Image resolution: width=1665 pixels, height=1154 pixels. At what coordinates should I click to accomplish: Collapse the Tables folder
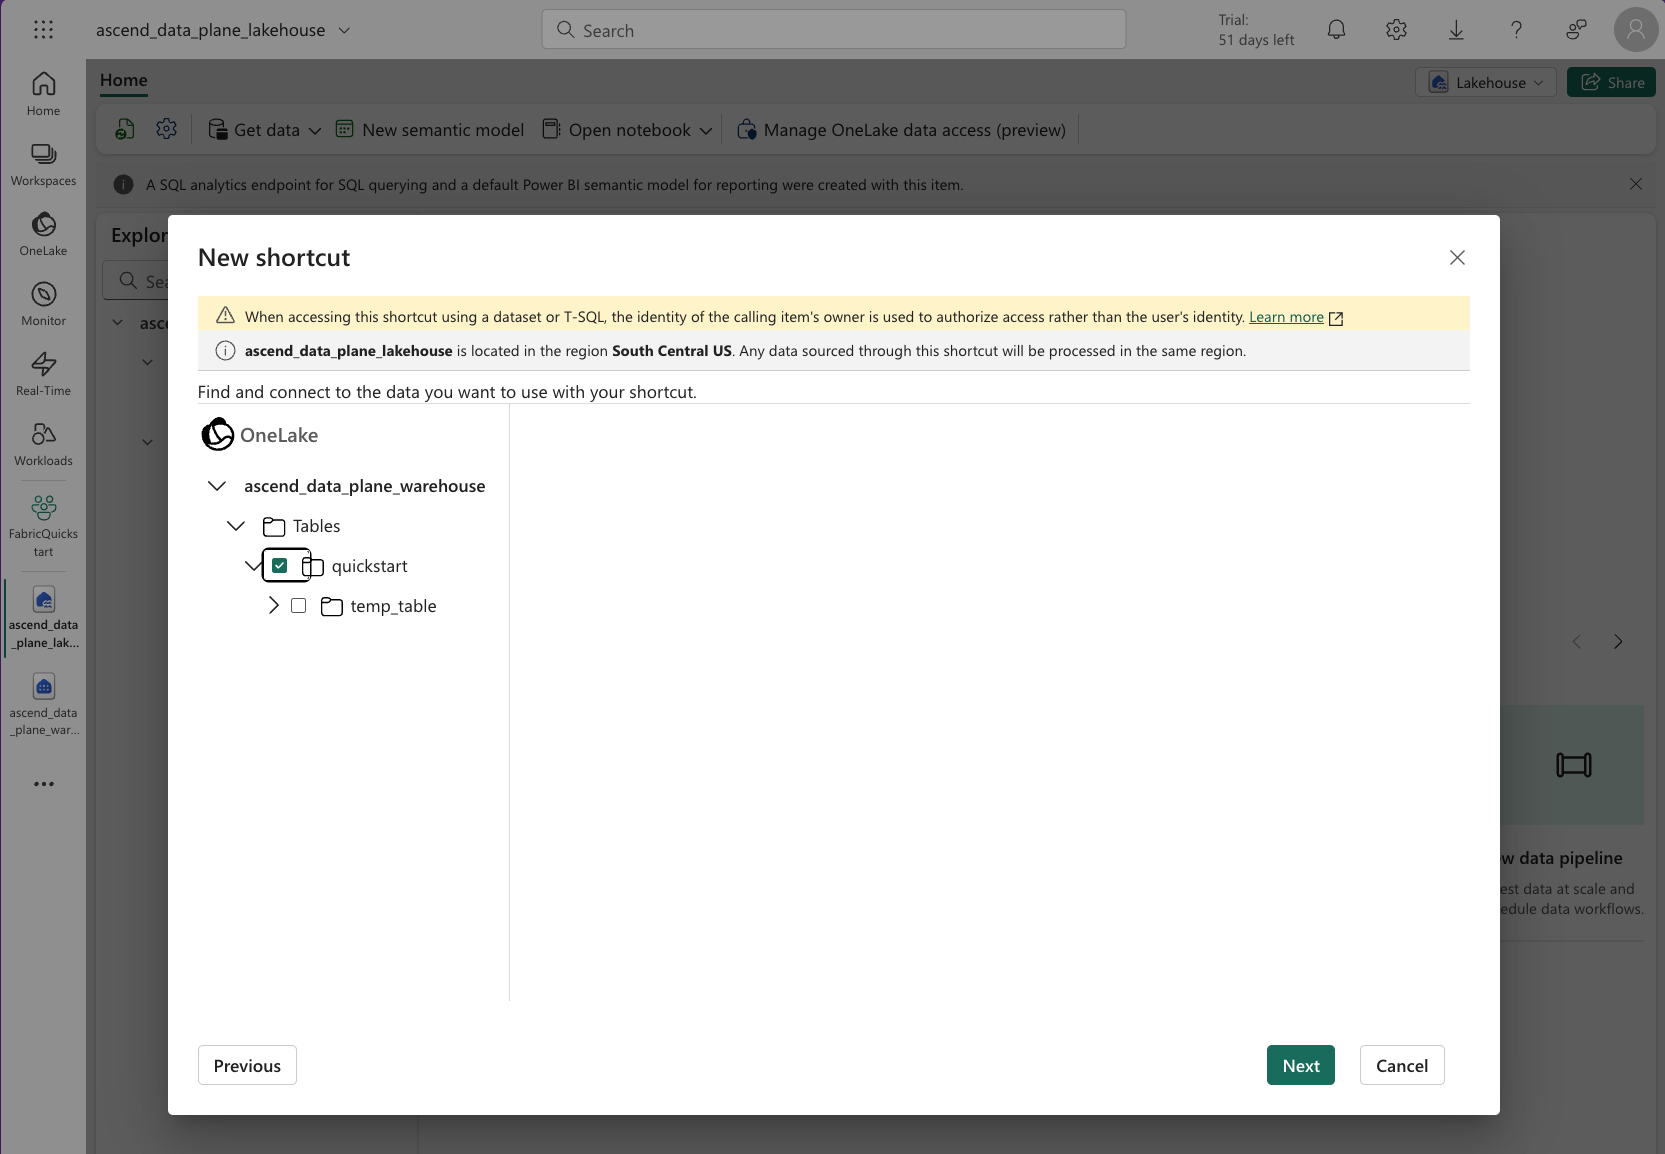tap(236, 526)
